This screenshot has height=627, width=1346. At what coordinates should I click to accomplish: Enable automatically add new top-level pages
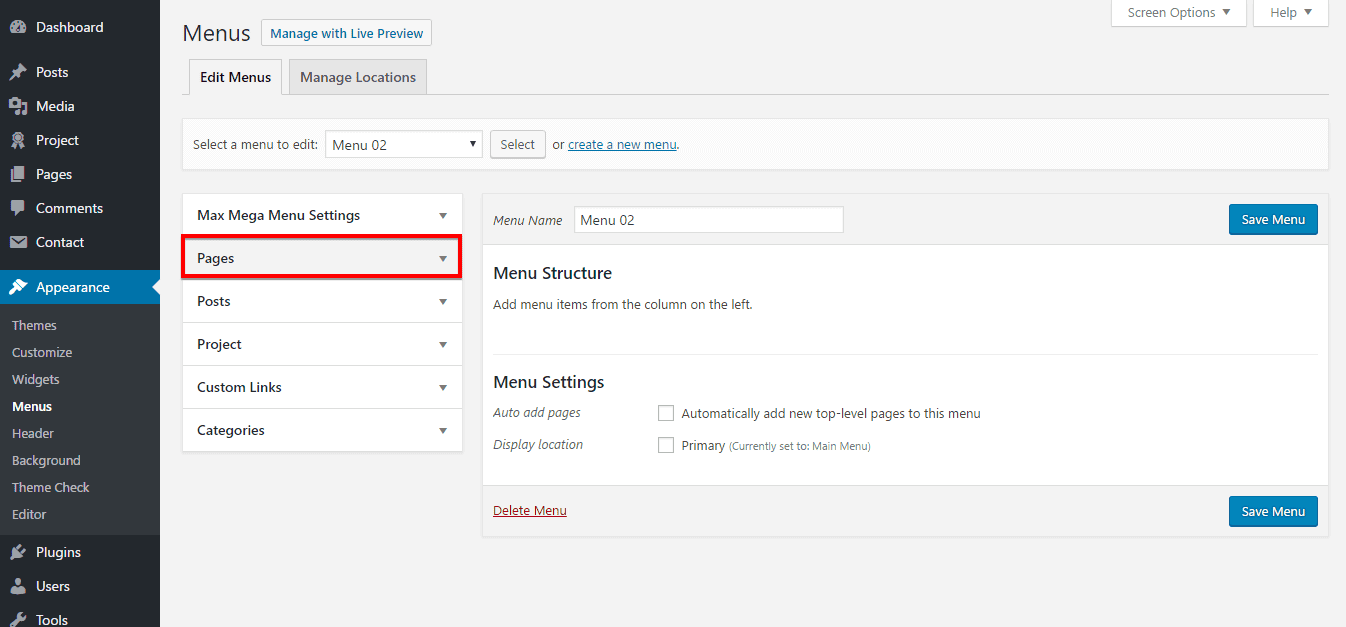[x=666, y=413]
